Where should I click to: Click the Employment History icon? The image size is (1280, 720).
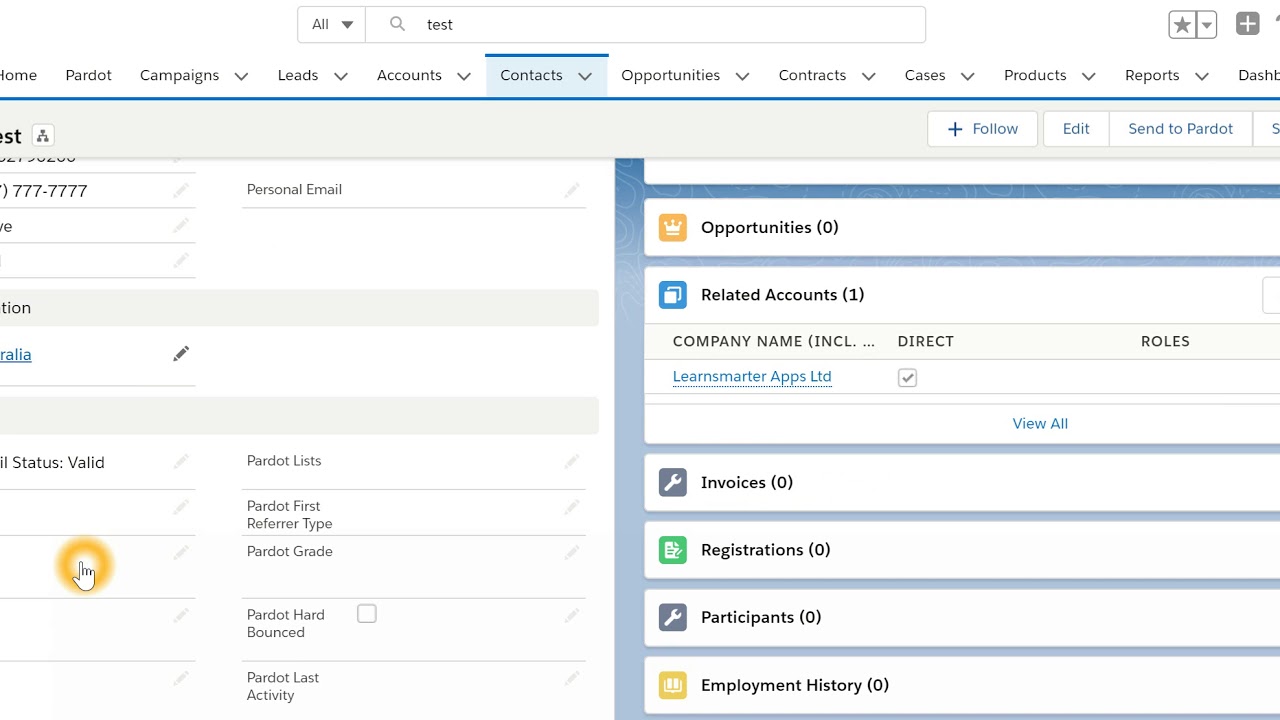pos(672,685)
